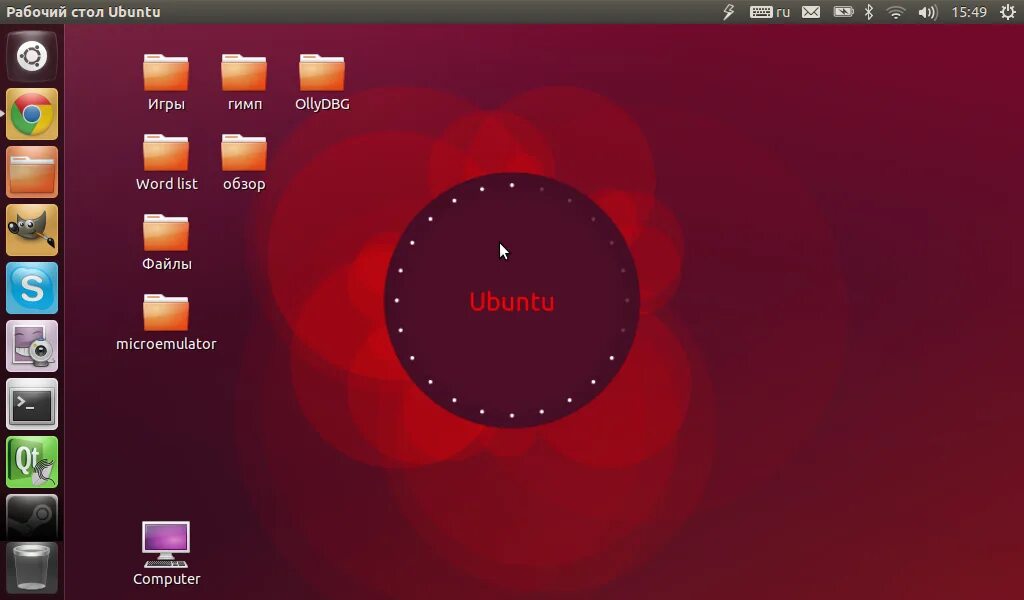Open the Files manager in the launcher
The height and width of the screenshot is (600, 1024).
32,172
